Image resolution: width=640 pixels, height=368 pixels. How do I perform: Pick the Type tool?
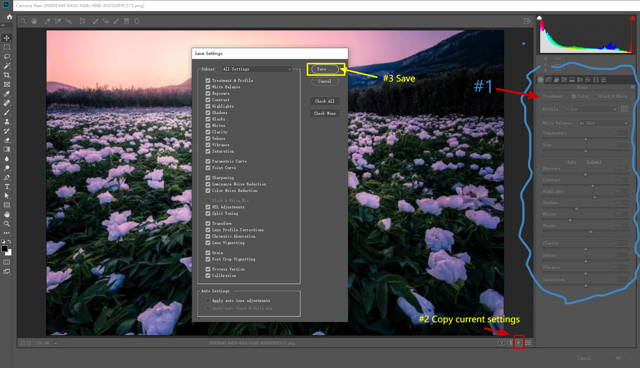(7, 186)
